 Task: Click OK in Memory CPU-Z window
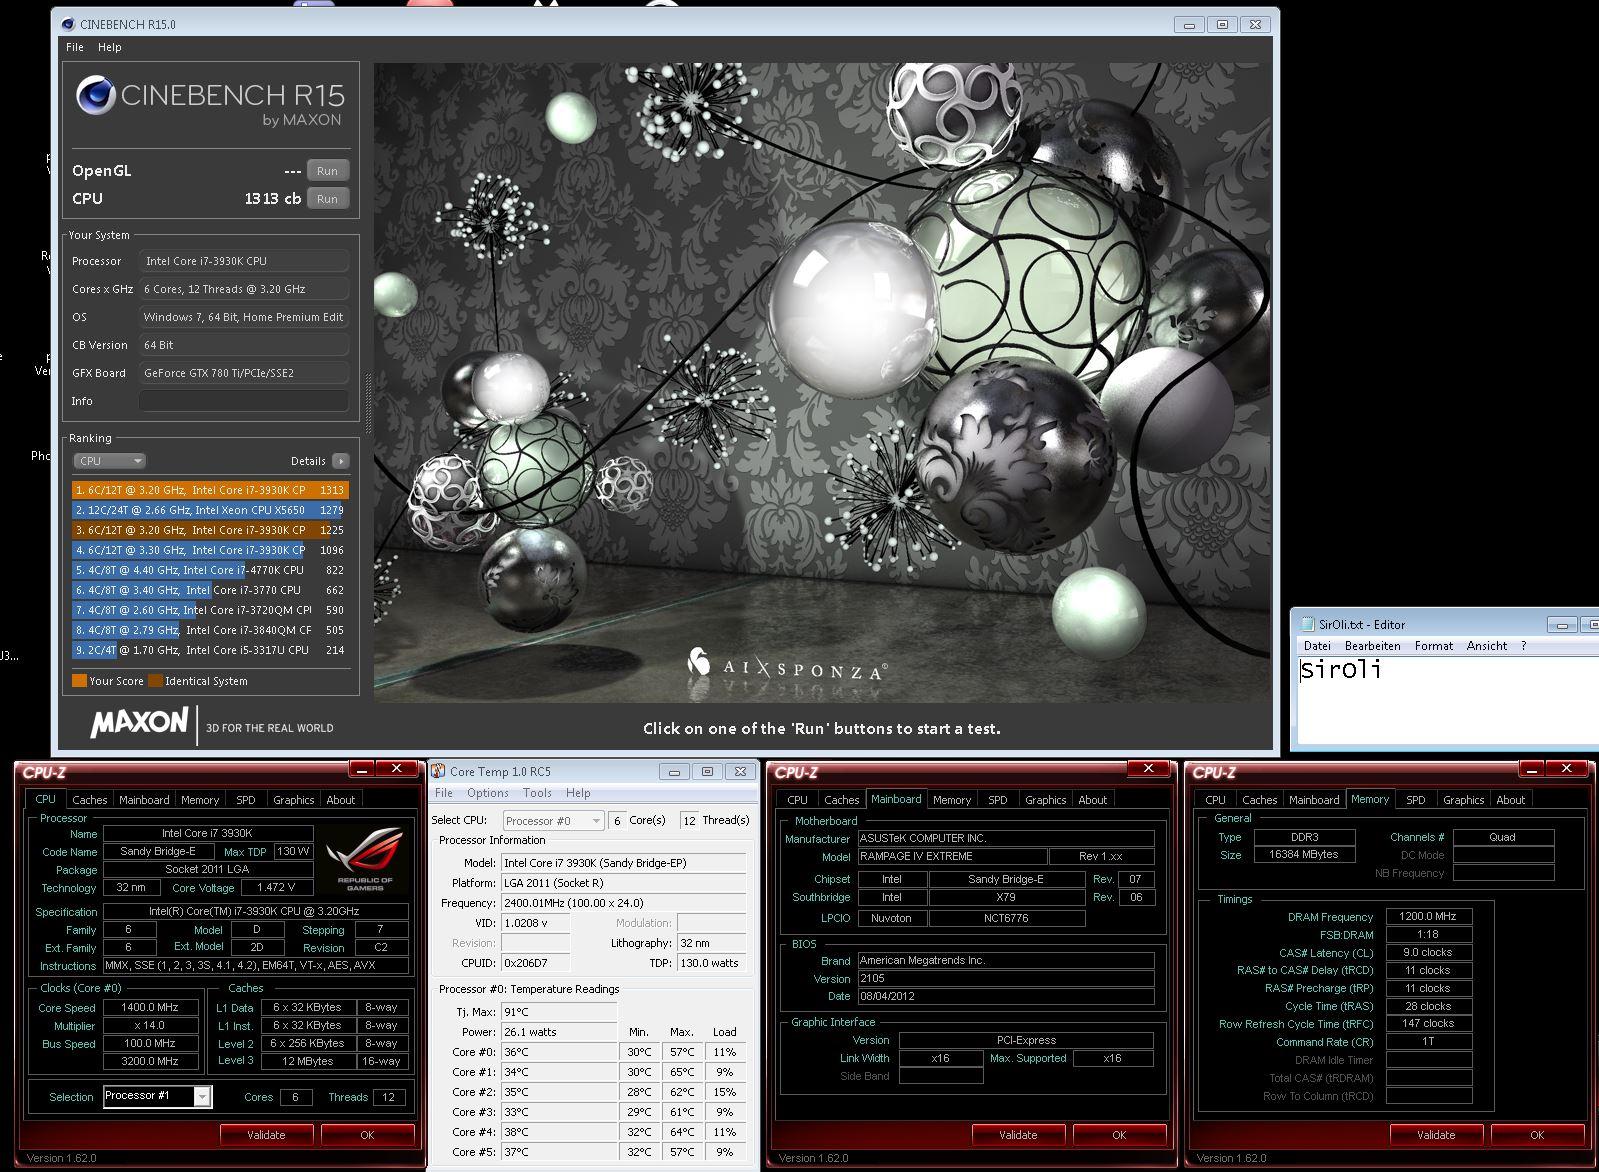point(1537,1135)
